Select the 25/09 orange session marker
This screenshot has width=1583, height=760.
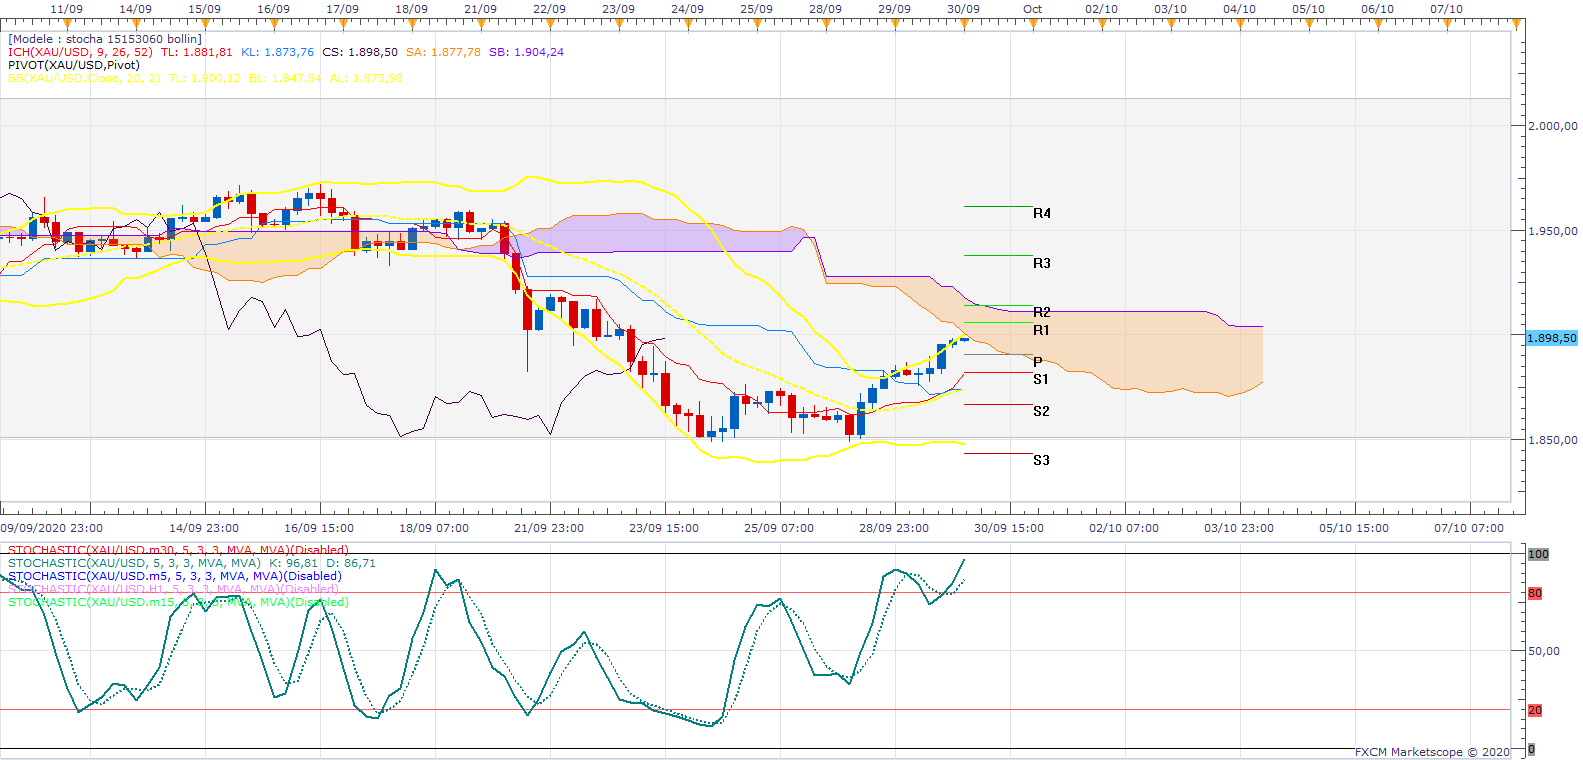point(756,24)
